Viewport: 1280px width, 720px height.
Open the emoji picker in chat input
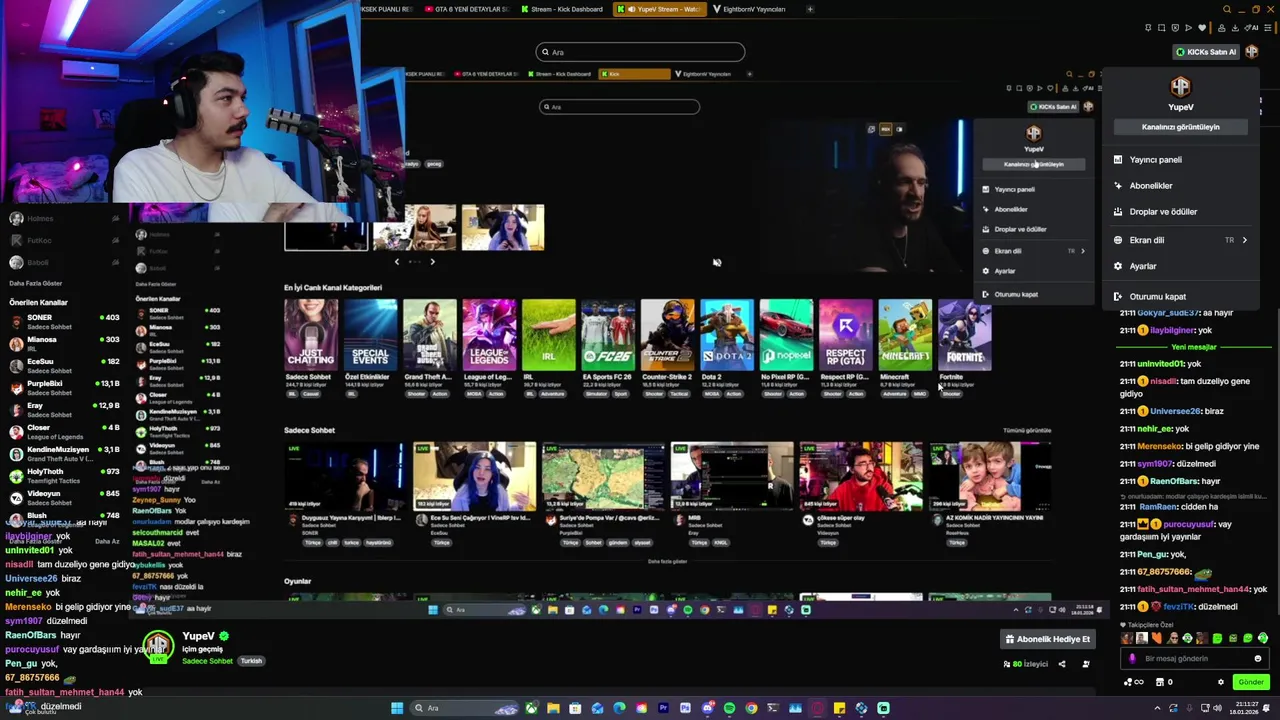[1258, 659]
